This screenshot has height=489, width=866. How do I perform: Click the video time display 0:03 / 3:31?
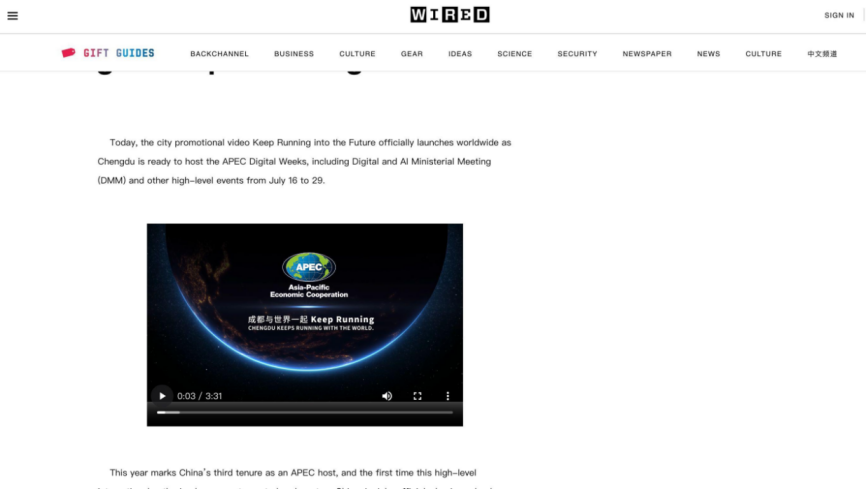(199, 396)
